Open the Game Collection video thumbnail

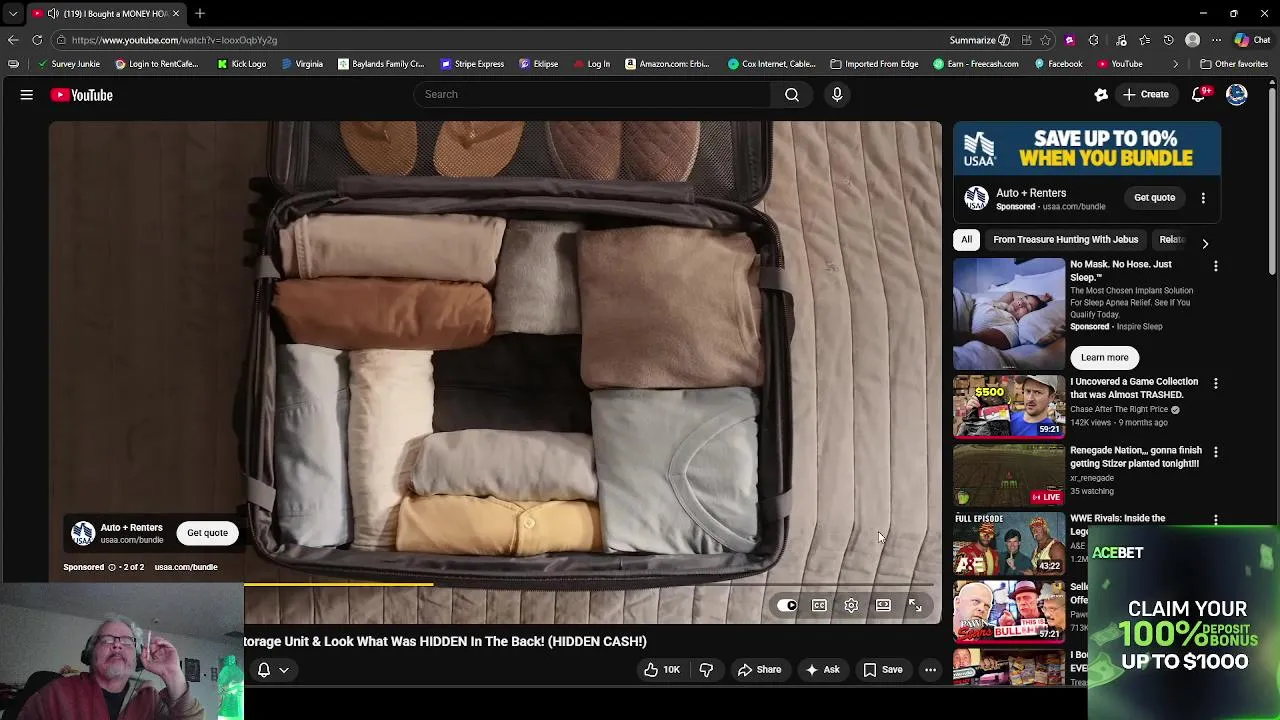click(1009, 407)
